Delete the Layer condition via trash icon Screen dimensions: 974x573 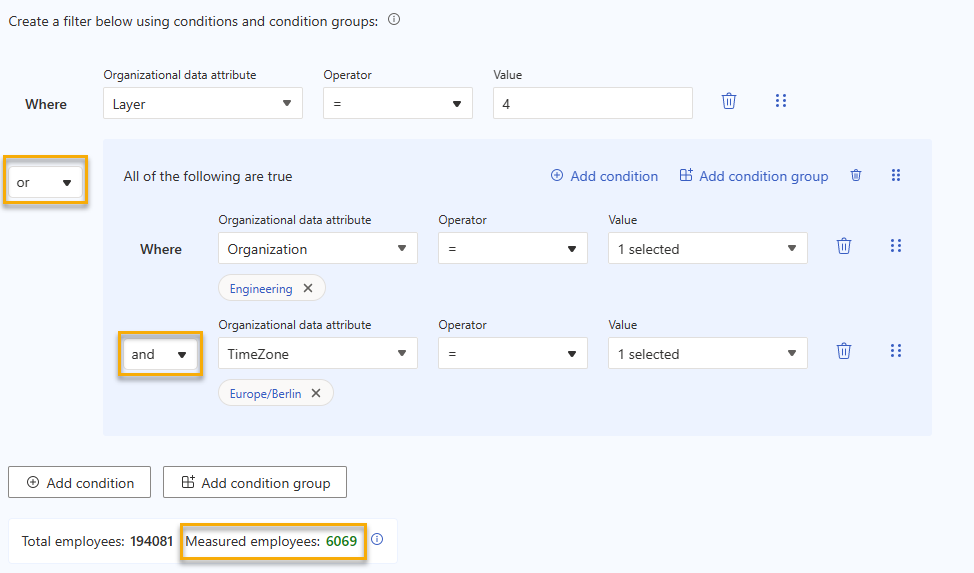click(x=729, y=101)
